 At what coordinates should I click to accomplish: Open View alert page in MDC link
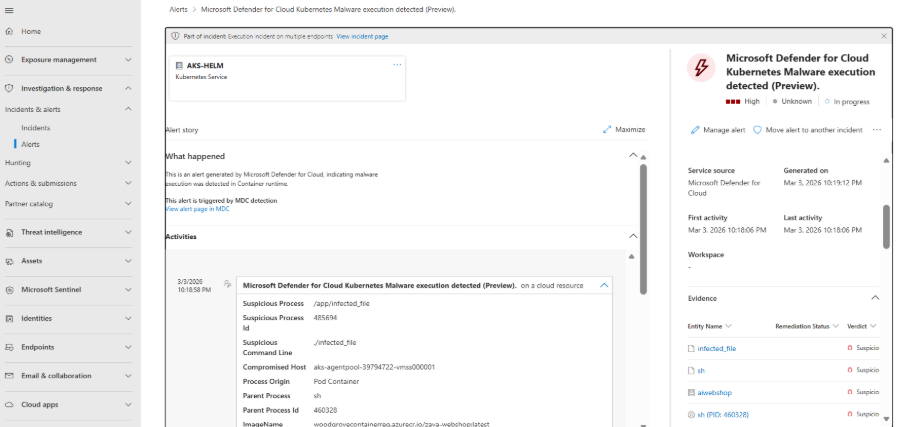(197, 209)
